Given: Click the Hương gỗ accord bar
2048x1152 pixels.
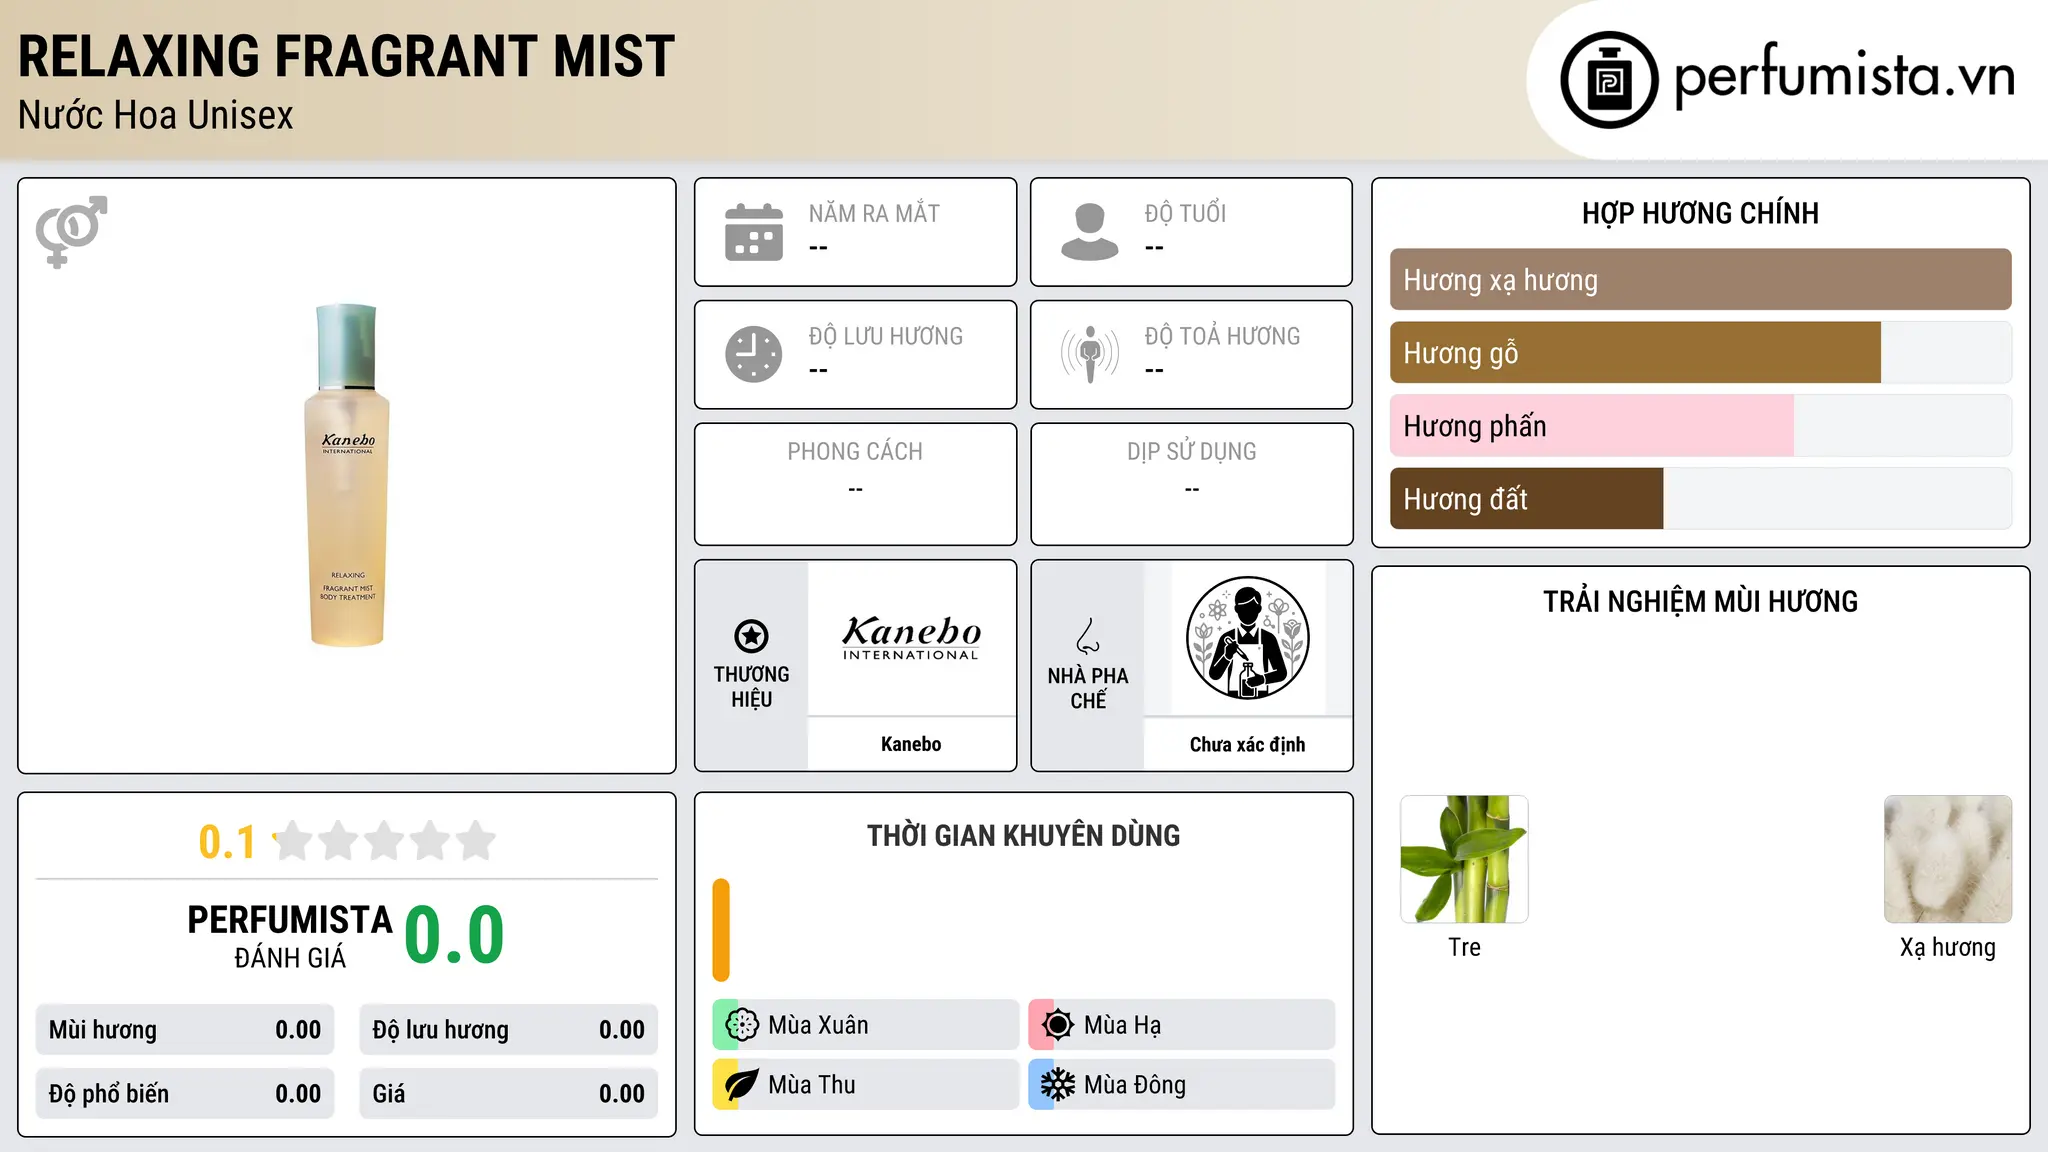Looking at the screenshot, I should click(x=1700, y=353).
